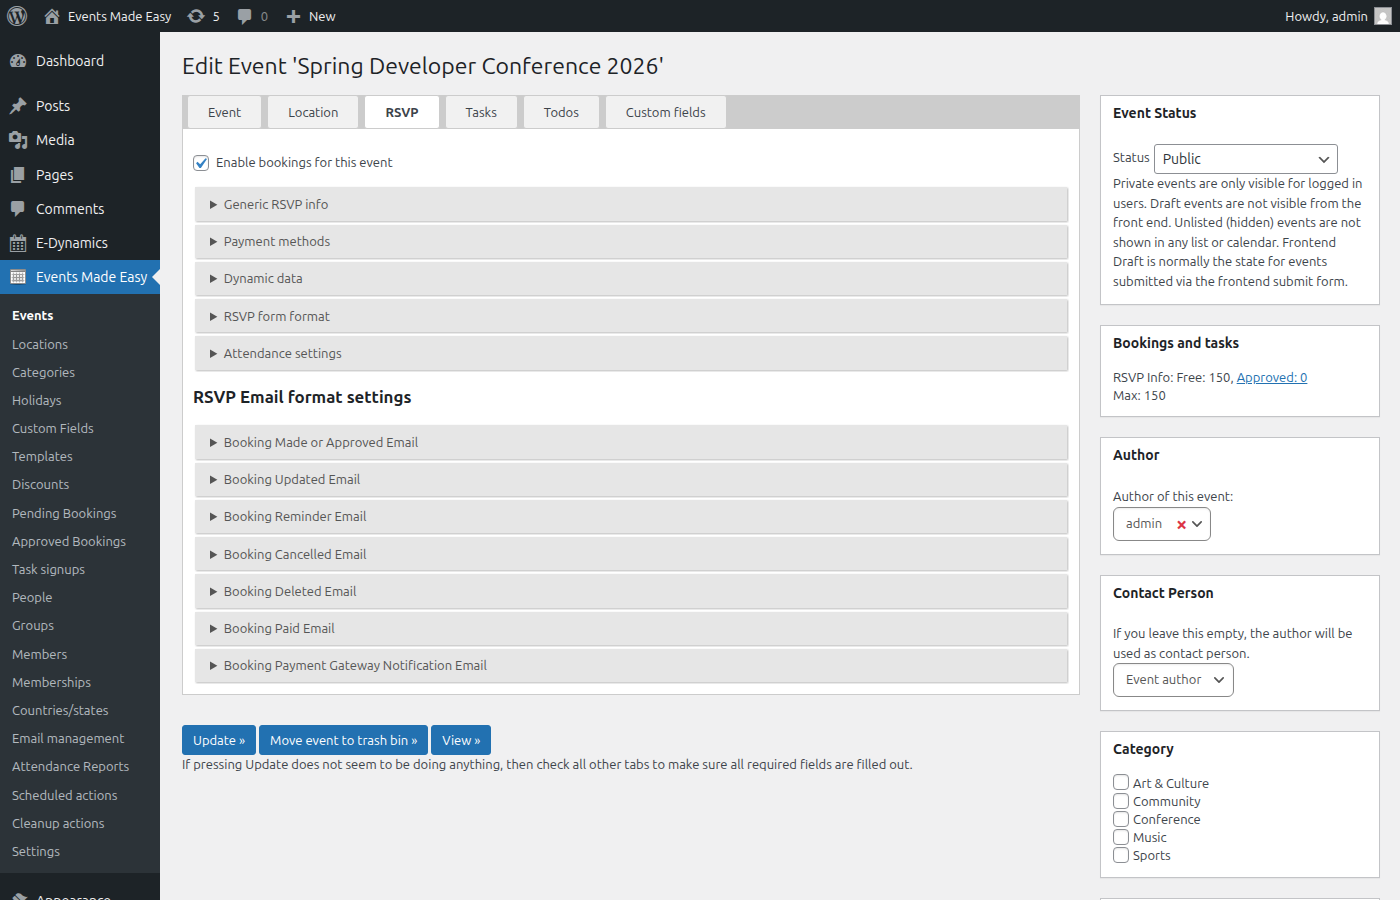The height and width of the screenshot is (900, 1400).
Task: Enable the Music category checkbox
Action: [x=1121, y=837]
